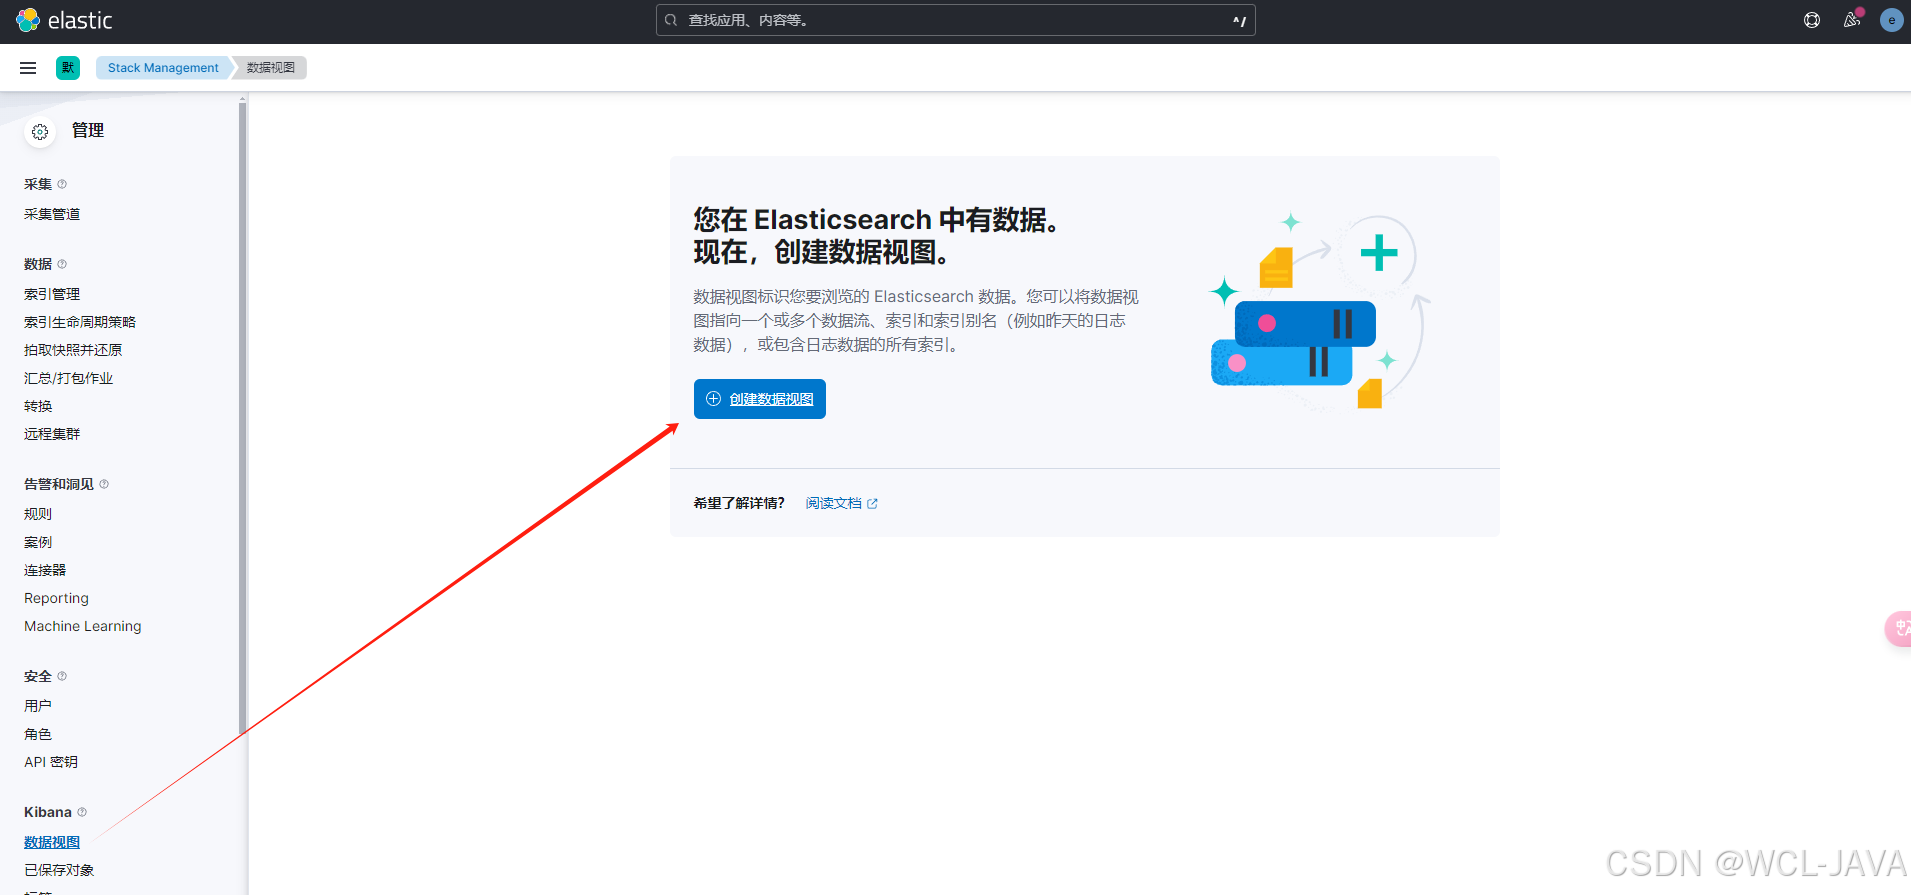Viewport: 1911px width, 895px height.
Task: Click the info icon next to 数据
Action: 62,264
